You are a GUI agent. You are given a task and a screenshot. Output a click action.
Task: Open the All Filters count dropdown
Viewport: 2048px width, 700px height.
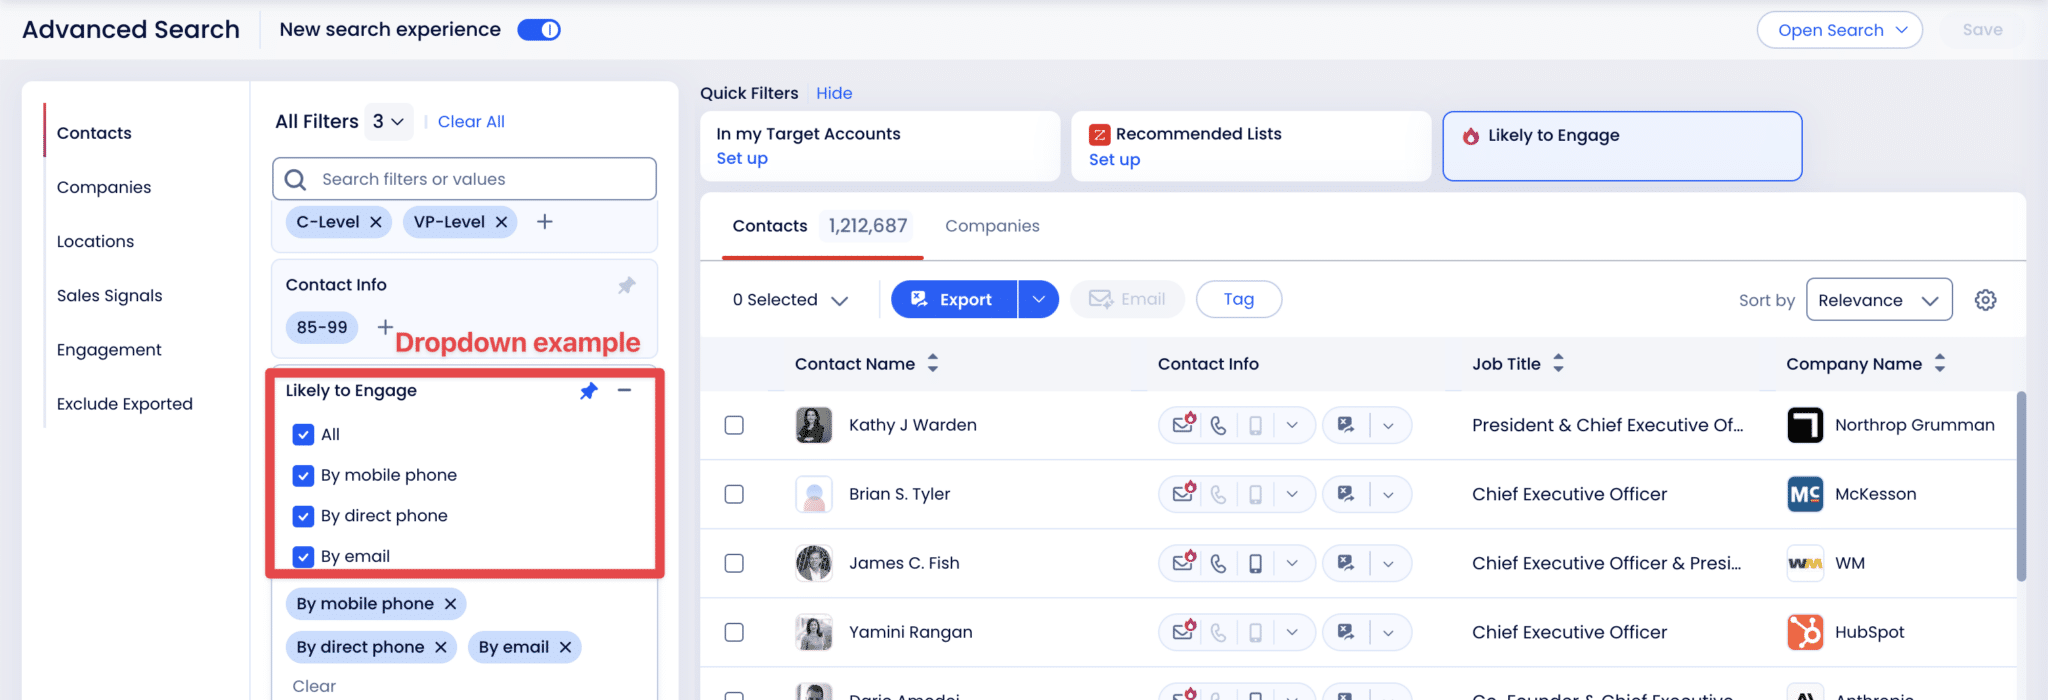pos(389,121)
